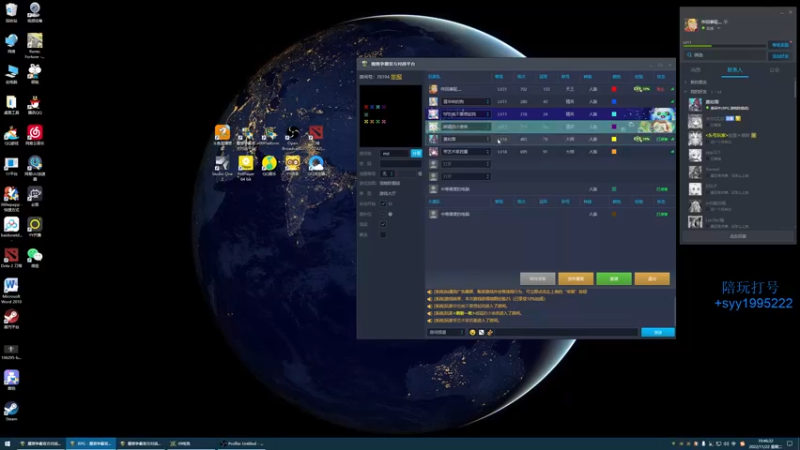Screen dimensions: 800x450
Task: Click the orange player's avatar in lobby list
Action: point(433,152)
